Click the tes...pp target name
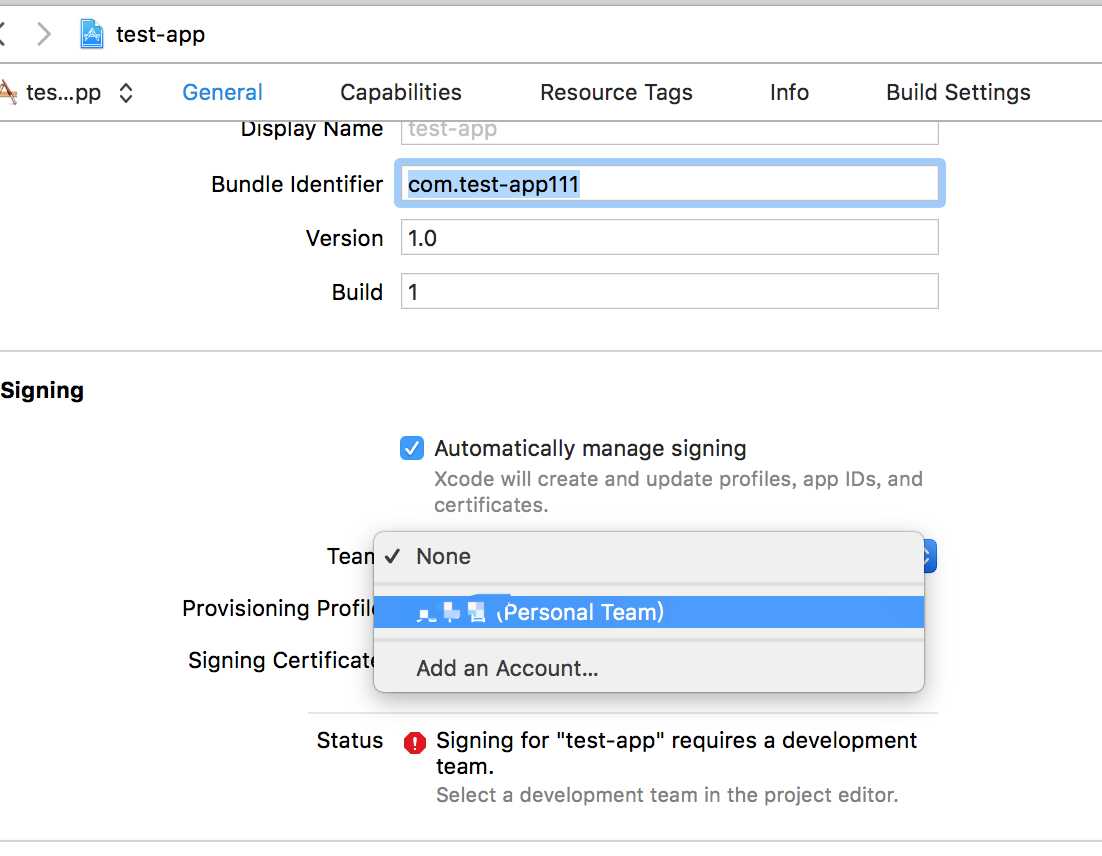Image resolution: width=1102 pixels, height=856 pixels. (63, 93)
